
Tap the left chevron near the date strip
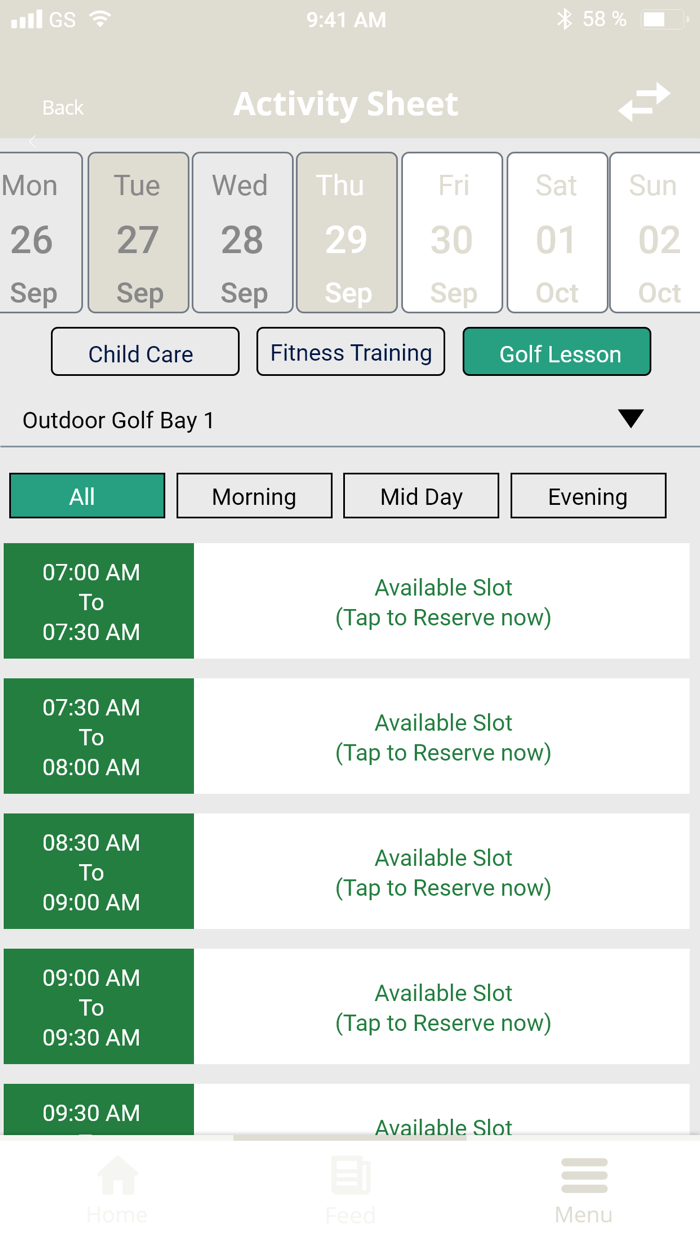[x=30, y=143]
